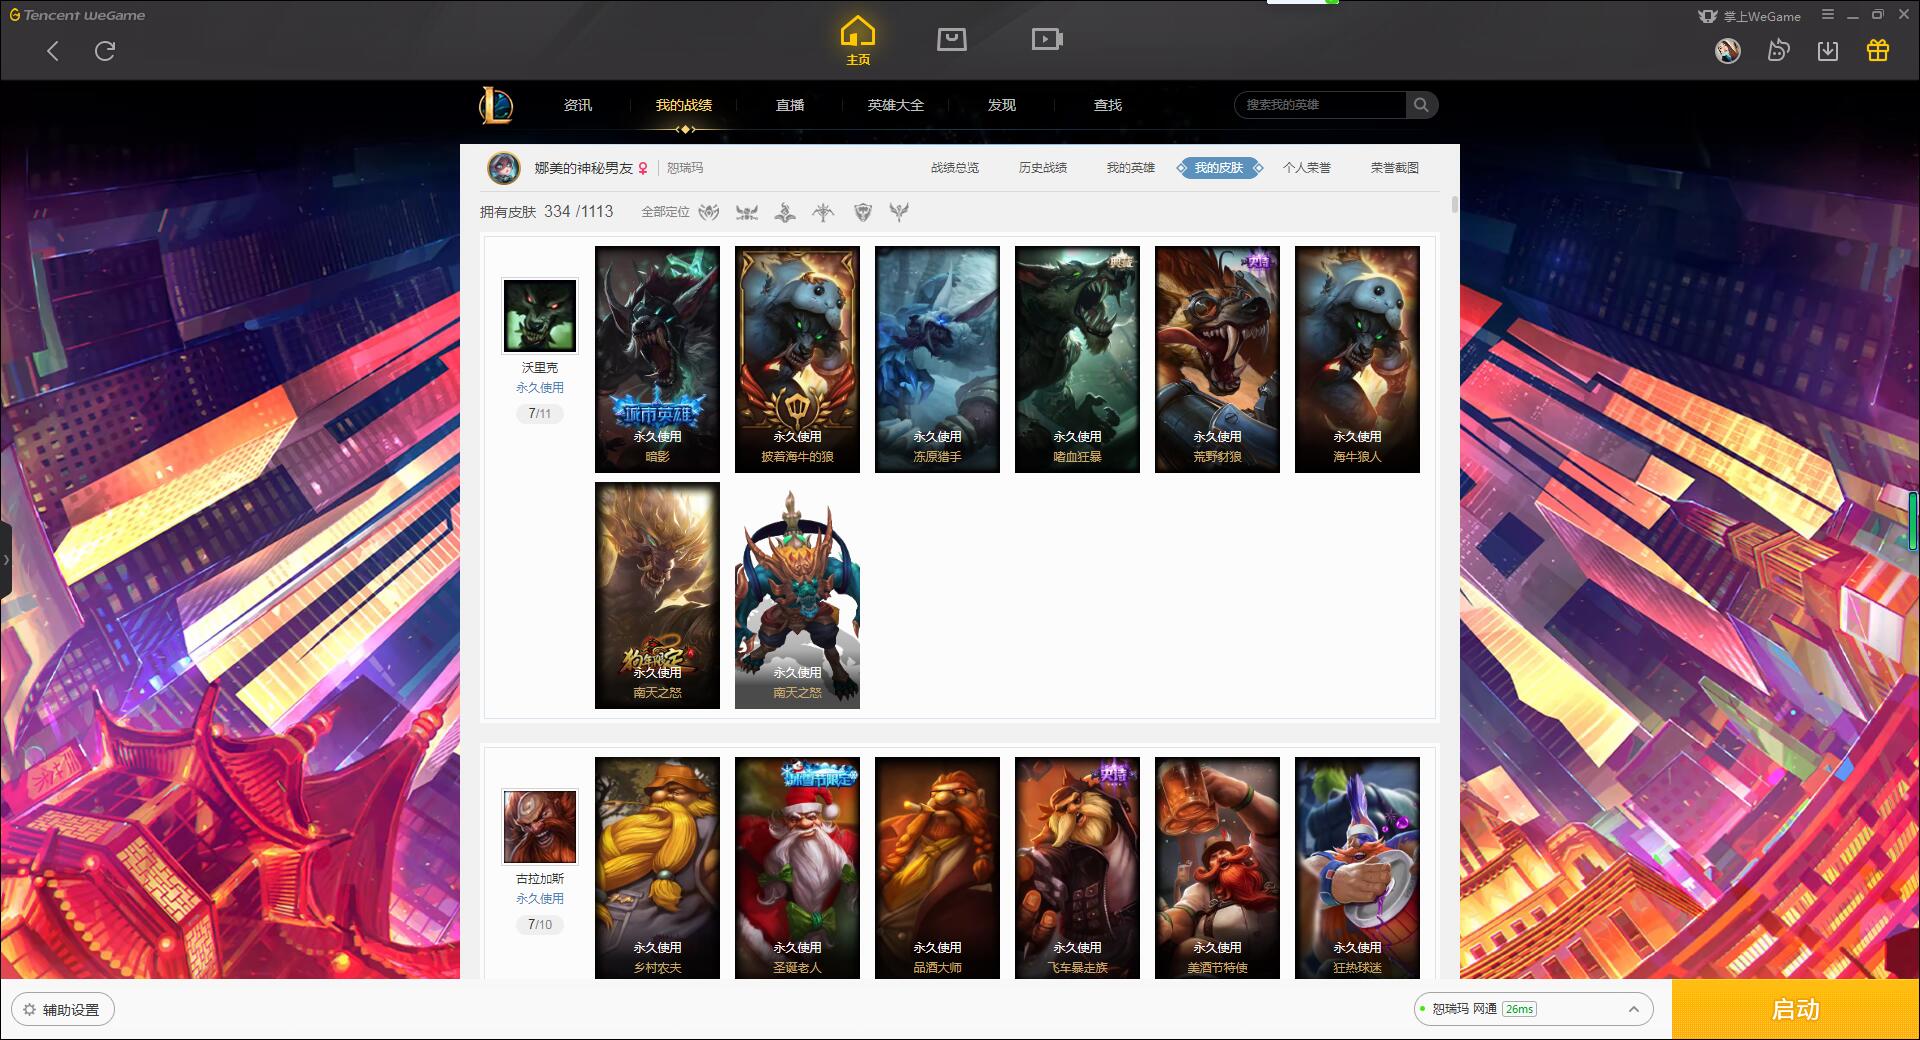Click the League of Legends logo
Viewport: 1920px width, 1040px height.
pos(496,105)
